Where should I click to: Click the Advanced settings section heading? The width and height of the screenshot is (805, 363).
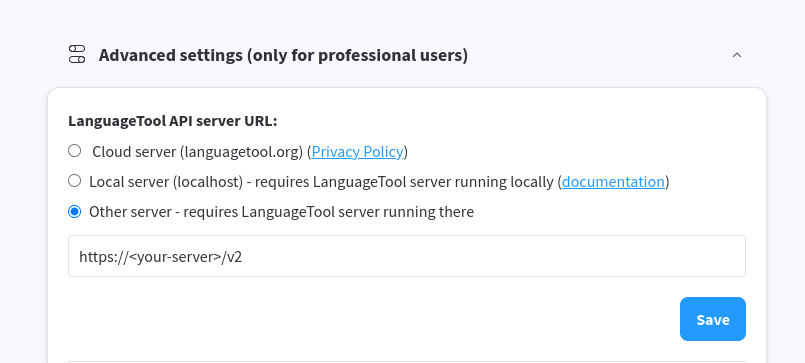(x=283, y=55)
